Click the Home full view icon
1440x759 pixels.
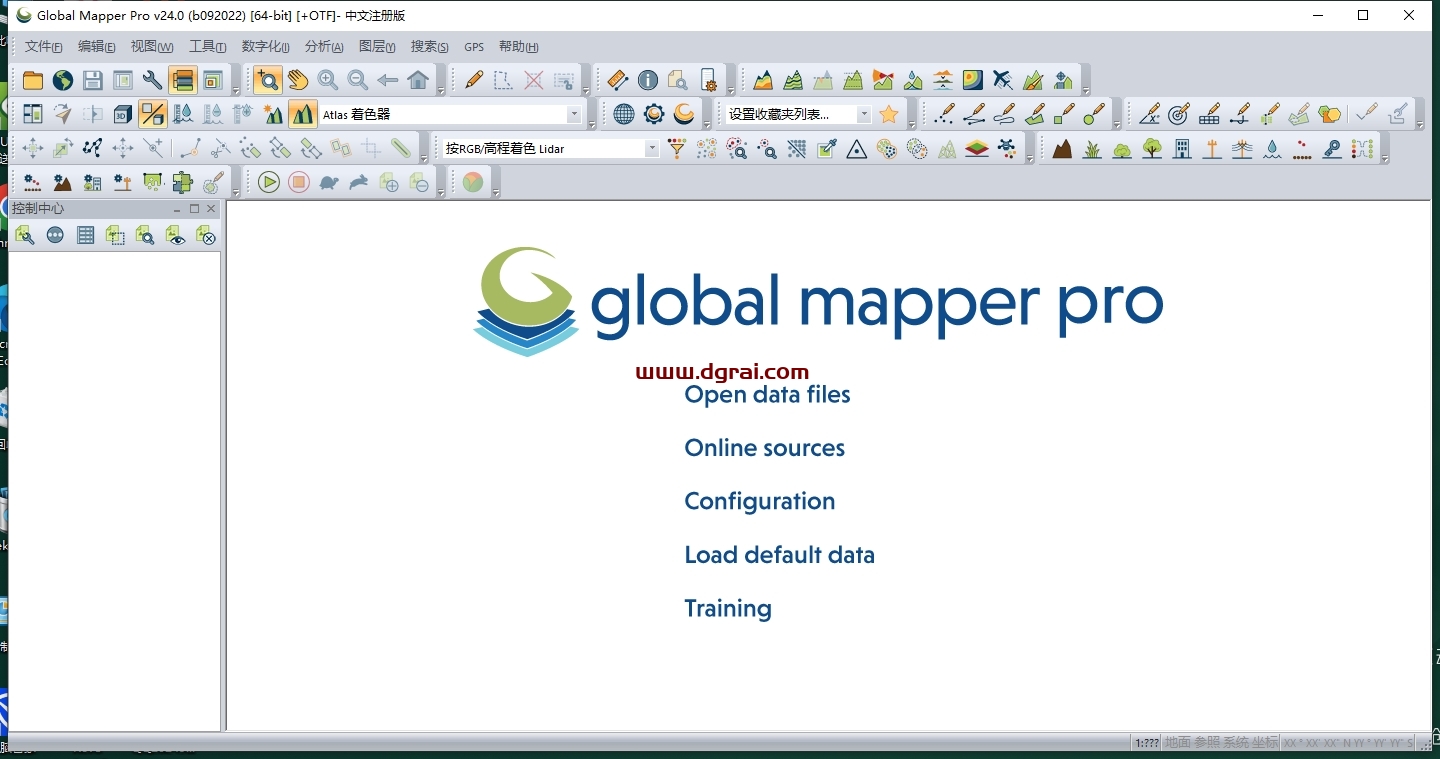tap(418, 80)
